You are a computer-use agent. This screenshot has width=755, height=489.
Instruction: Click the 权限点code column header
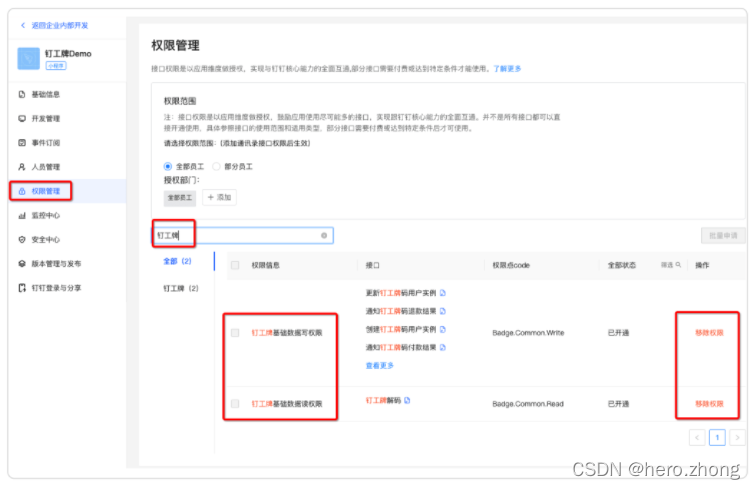[511, 265]
